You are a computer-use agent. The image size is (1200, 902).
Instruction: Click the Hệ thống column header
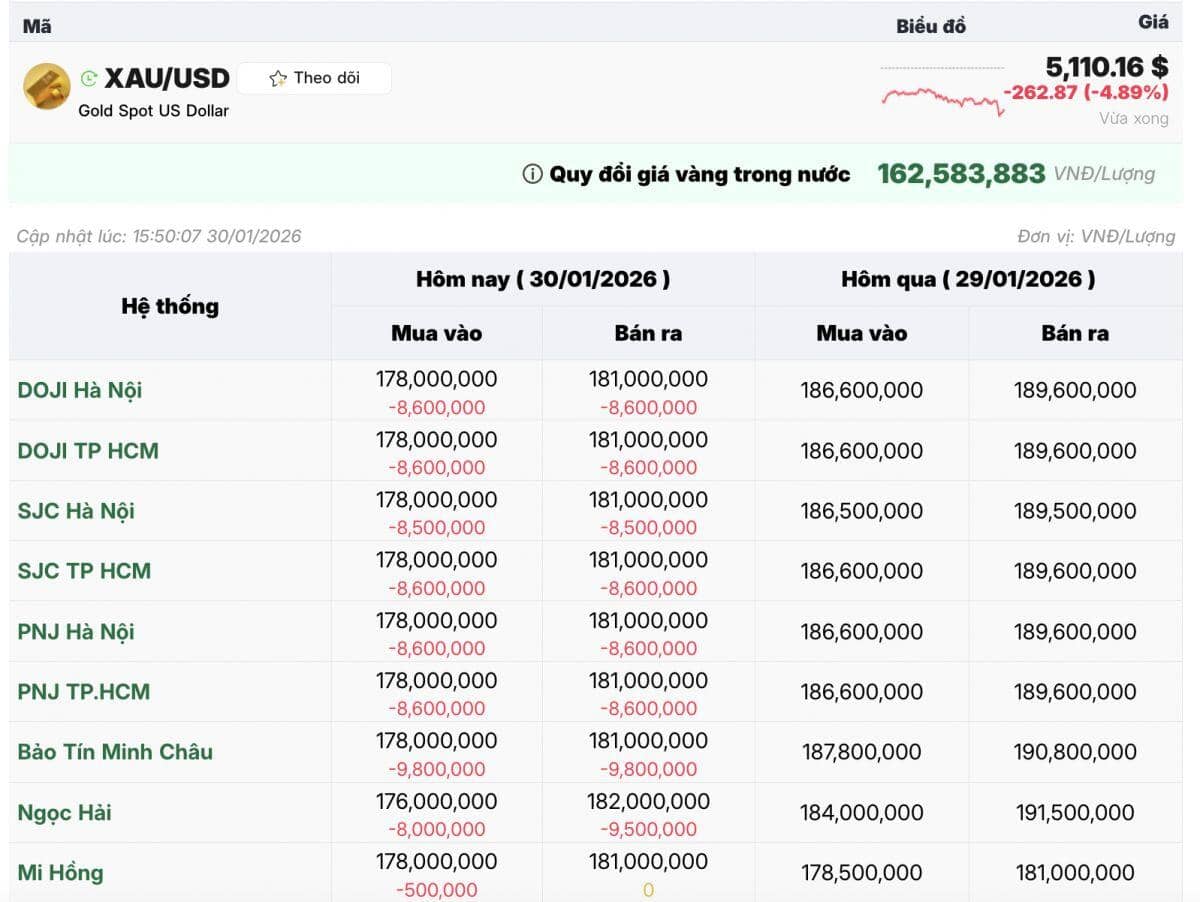click(x=170, y=306)
